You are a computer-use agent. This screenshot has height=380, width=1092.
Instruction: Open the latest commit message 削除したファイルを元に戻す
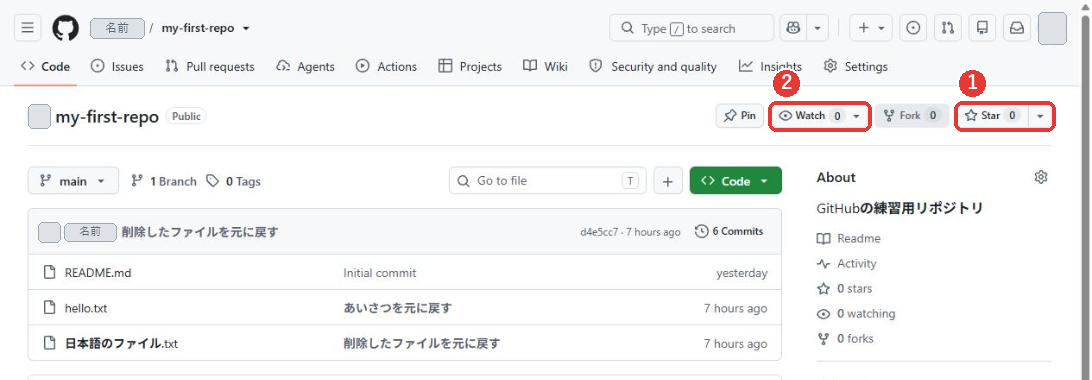pos(200,232)
